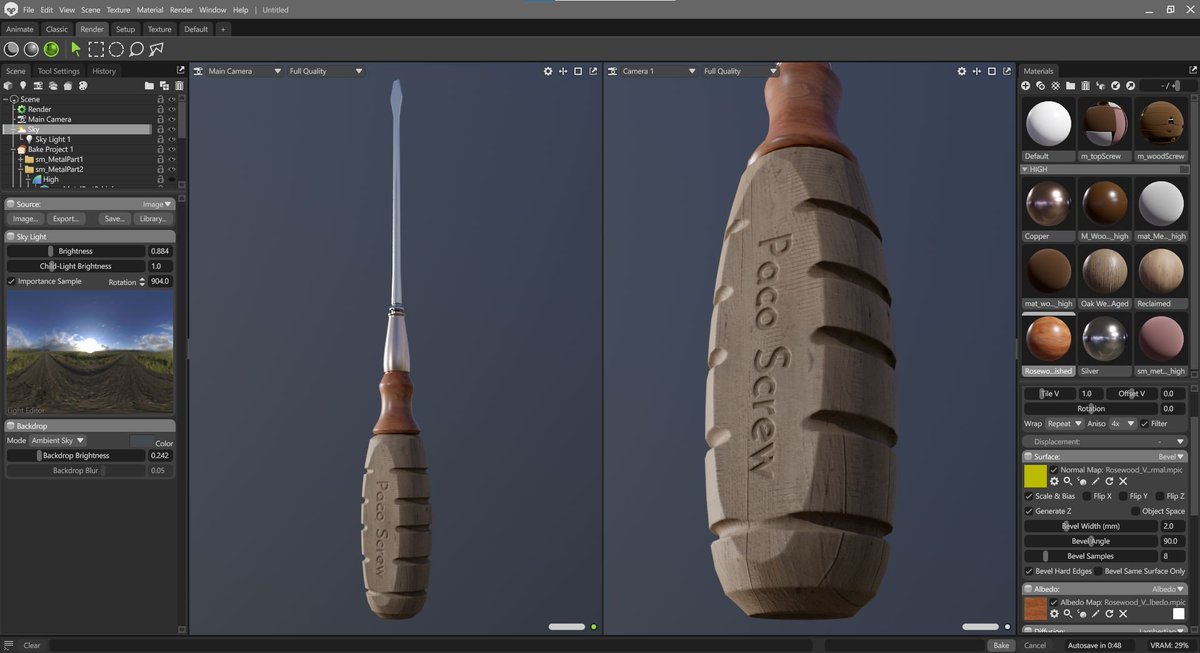Open the History tab
Screen dimensions: 1200x653
point(104,71)
